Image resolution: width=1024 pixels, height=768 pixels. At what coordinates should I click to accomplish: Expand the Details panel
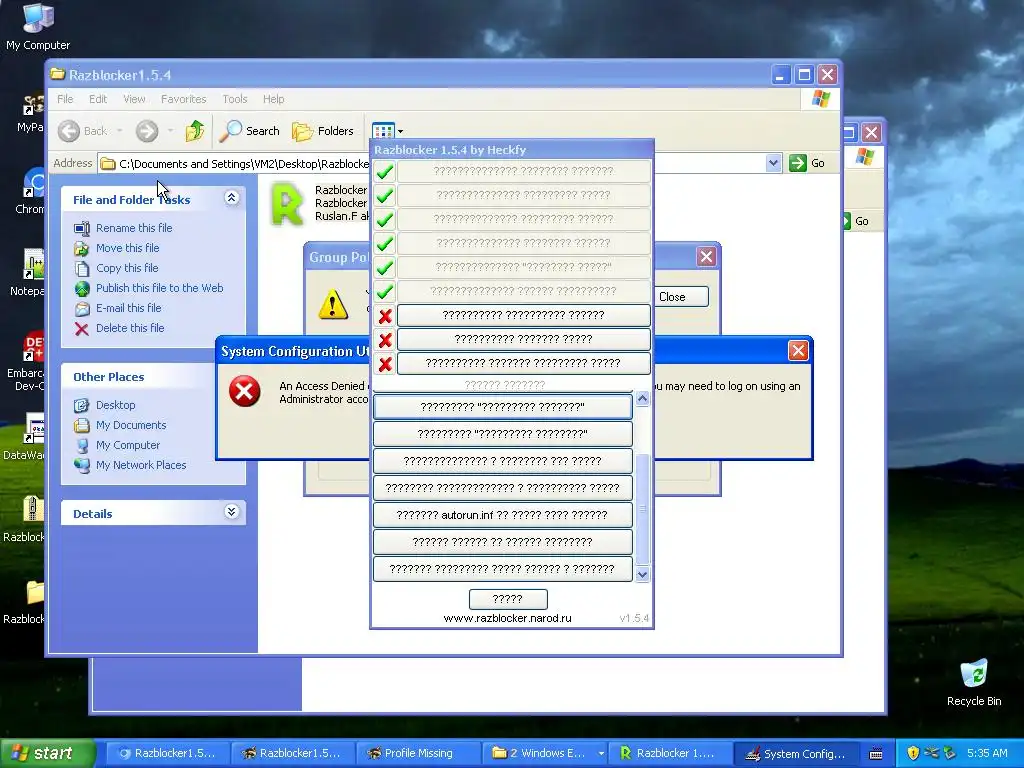(232, 511)
